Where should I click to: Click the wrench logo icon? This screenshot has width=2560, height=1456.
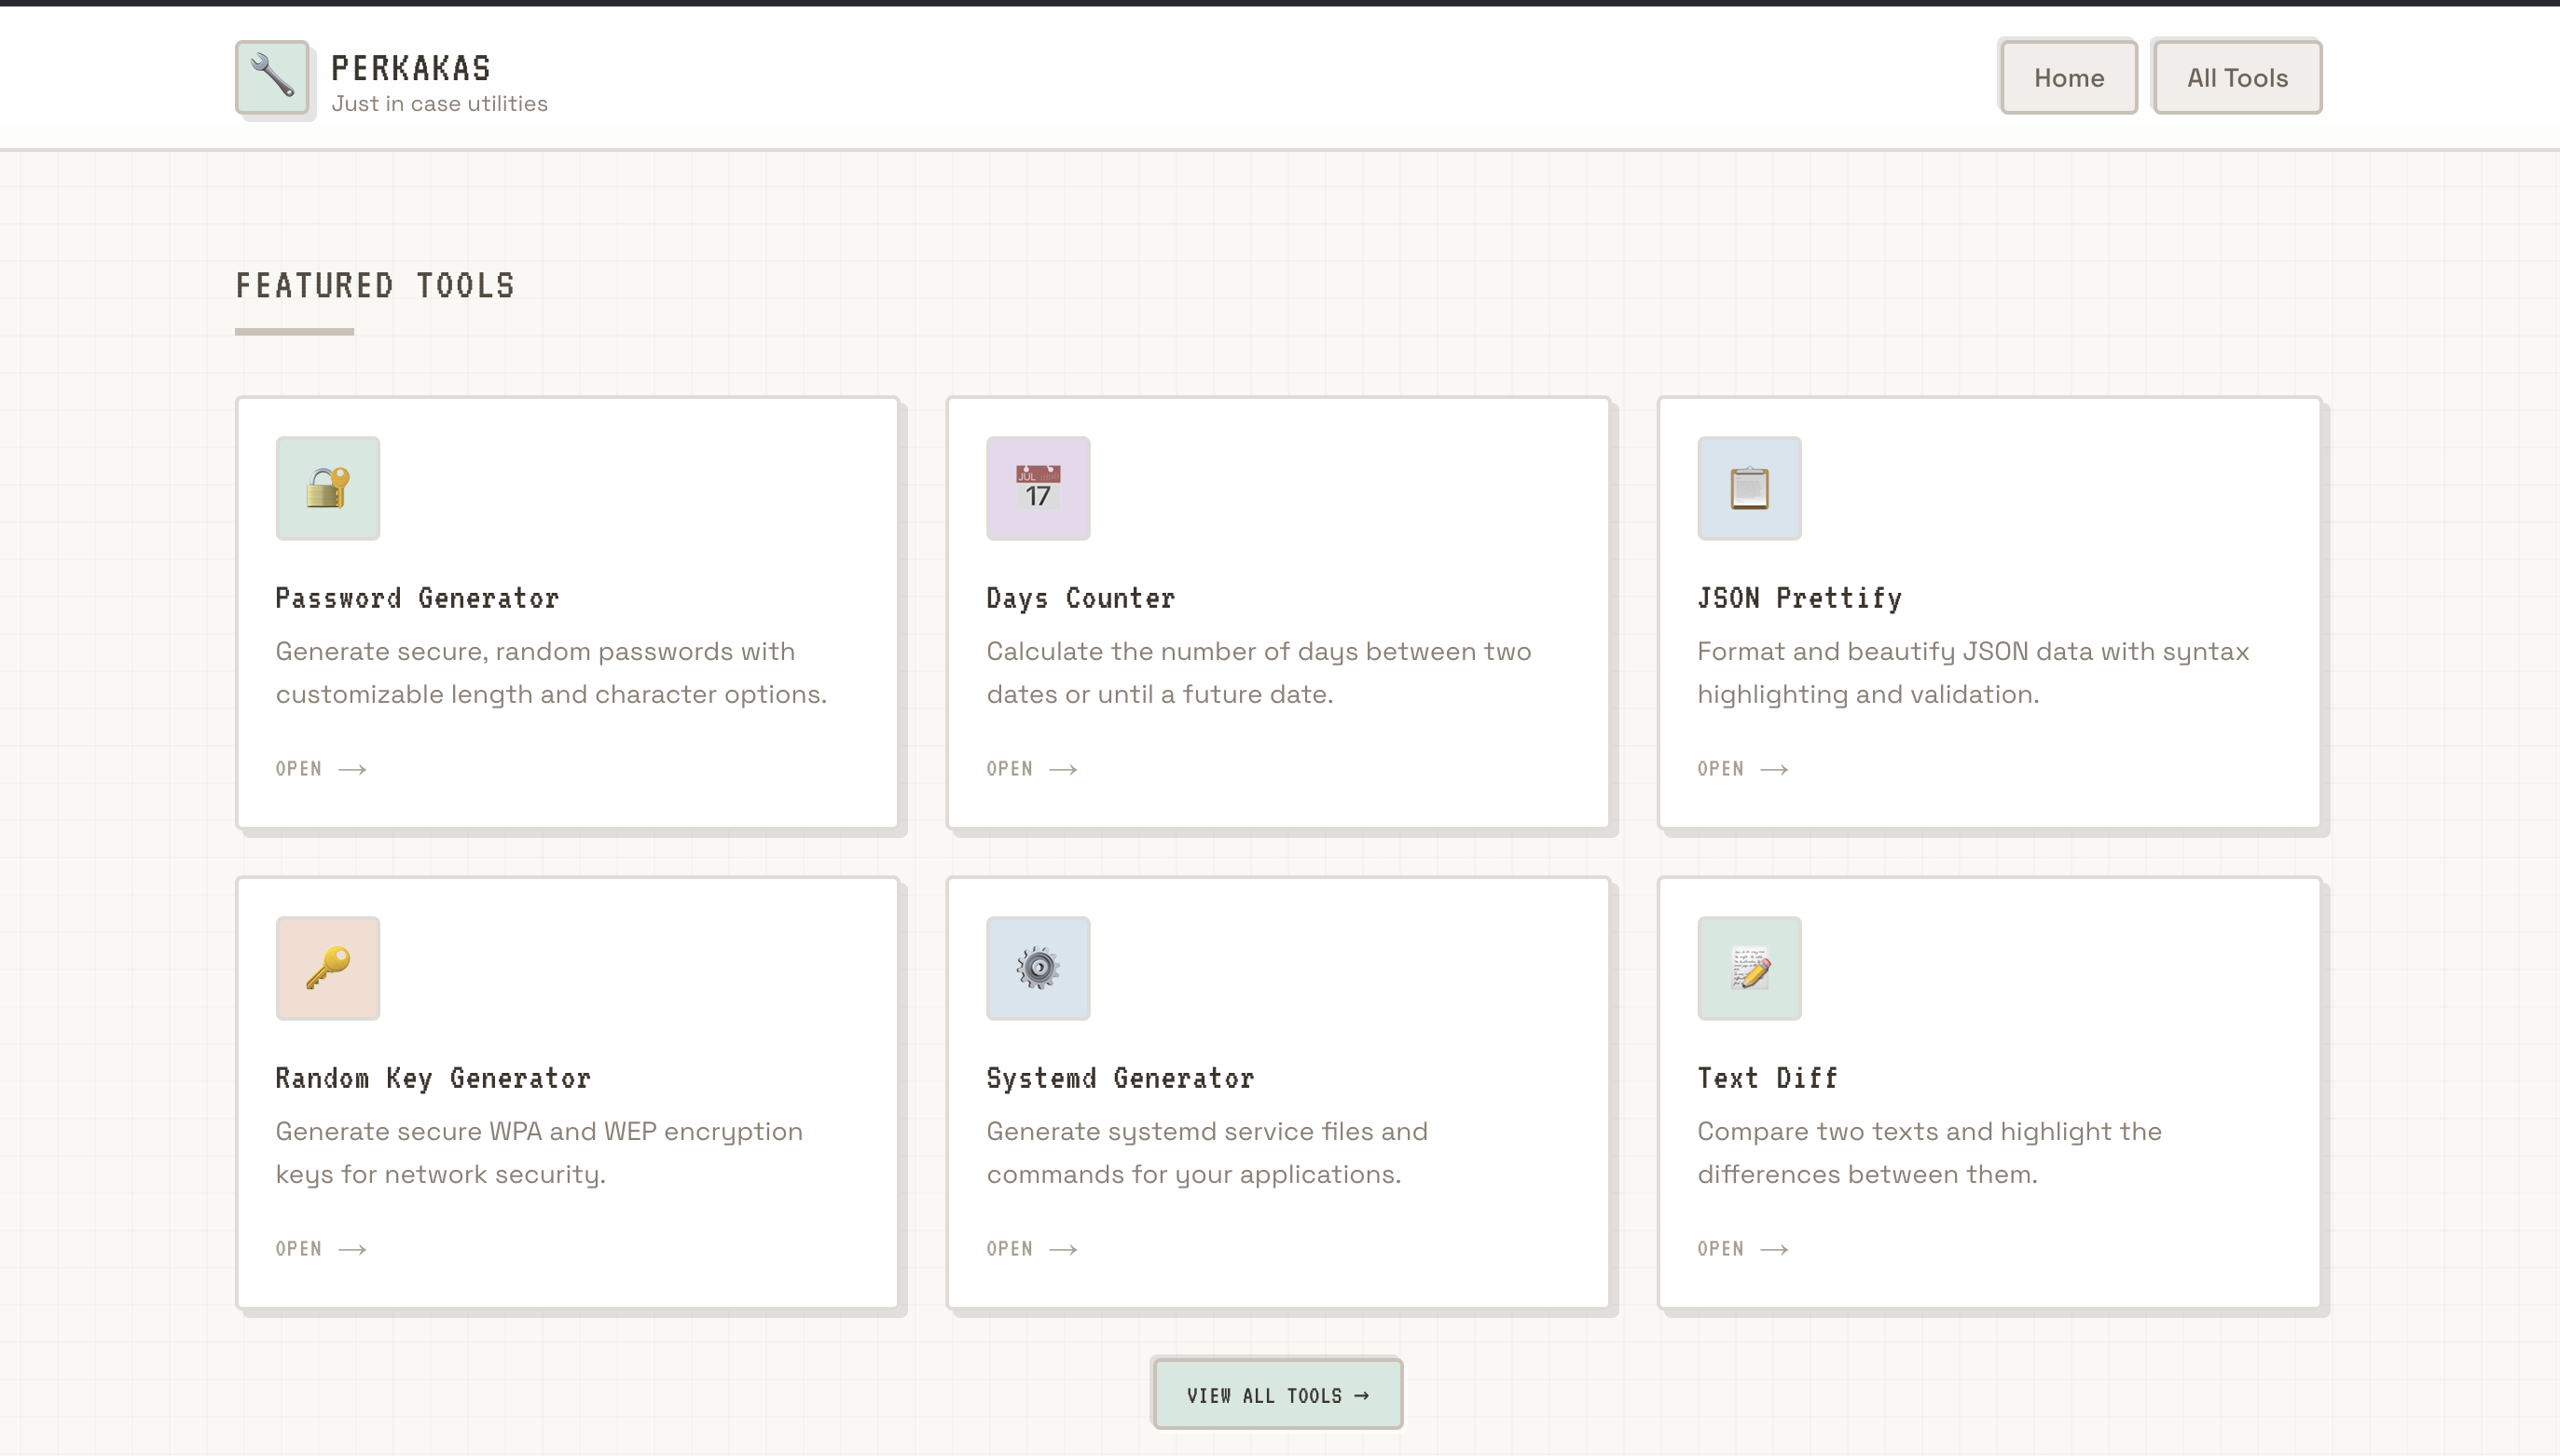[272, 77]
